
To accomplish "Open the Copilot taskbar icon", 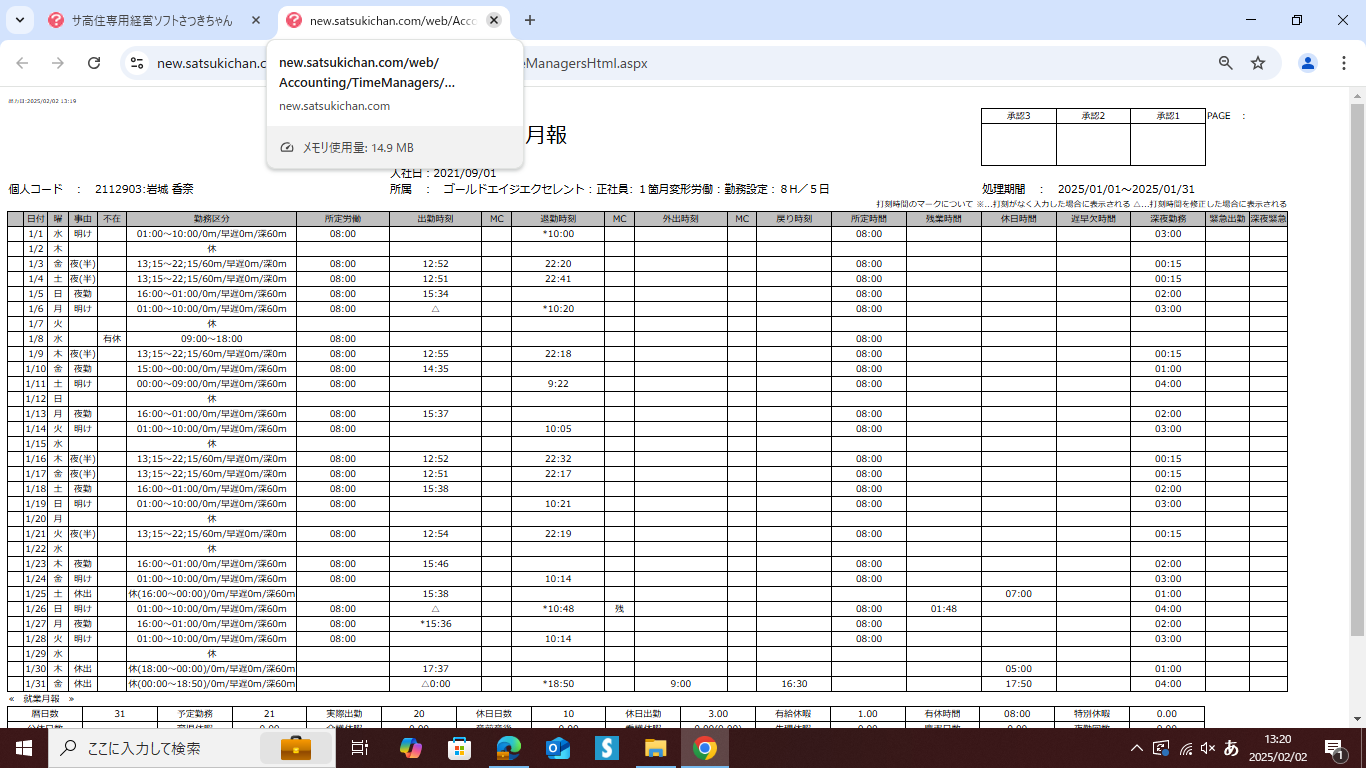I will [x=411, y=748].
